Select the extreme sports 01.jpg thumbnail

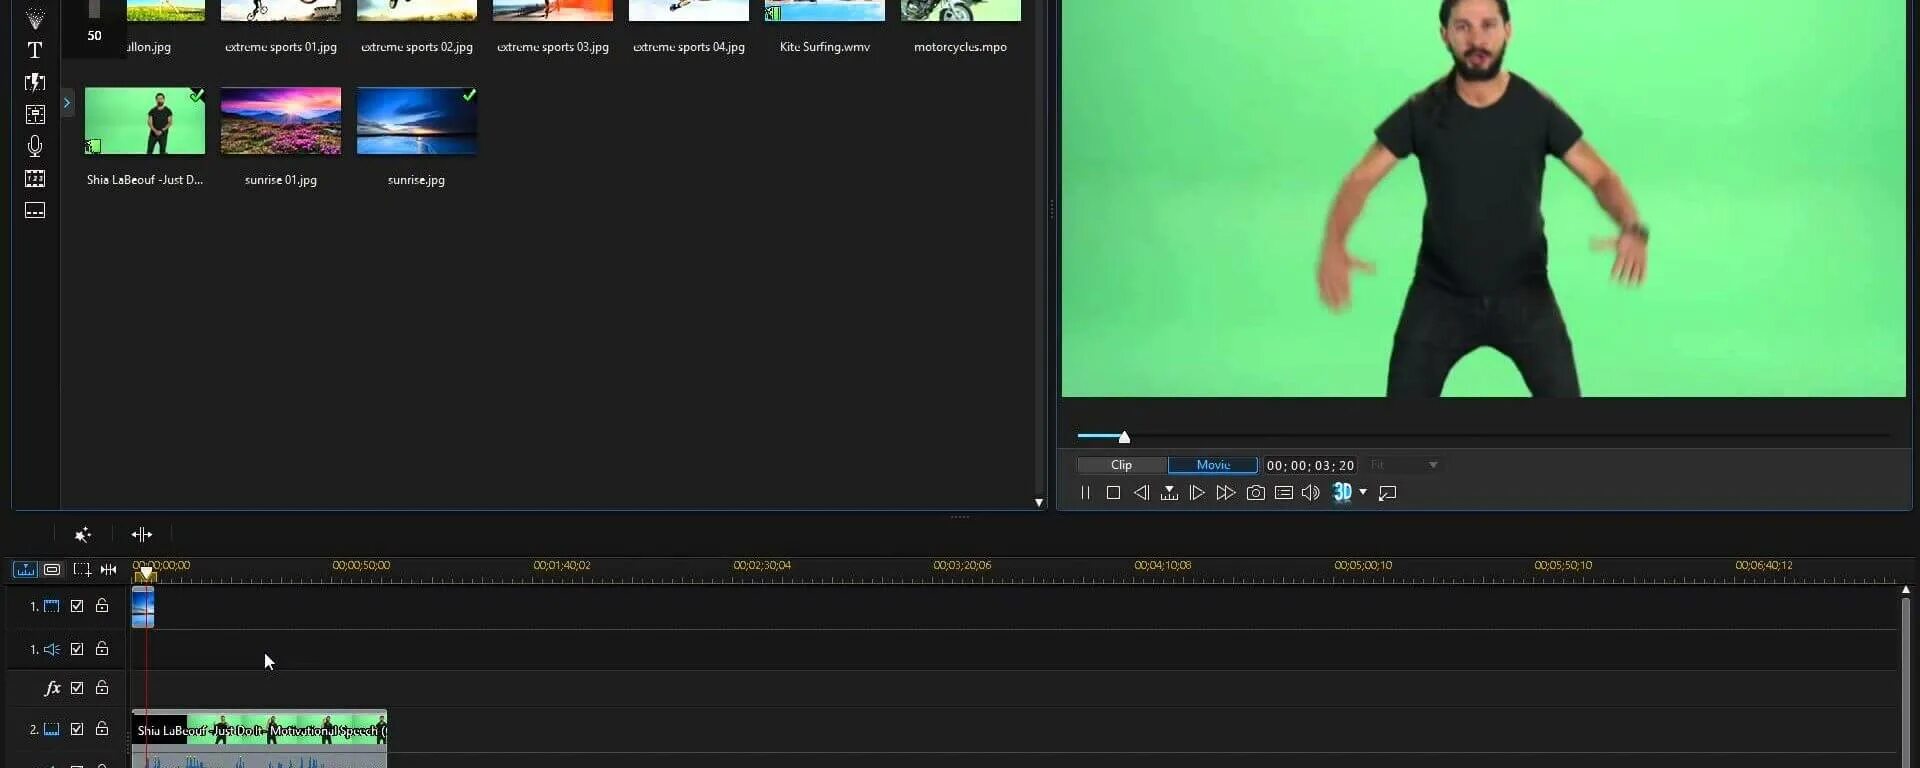point(281,10)
